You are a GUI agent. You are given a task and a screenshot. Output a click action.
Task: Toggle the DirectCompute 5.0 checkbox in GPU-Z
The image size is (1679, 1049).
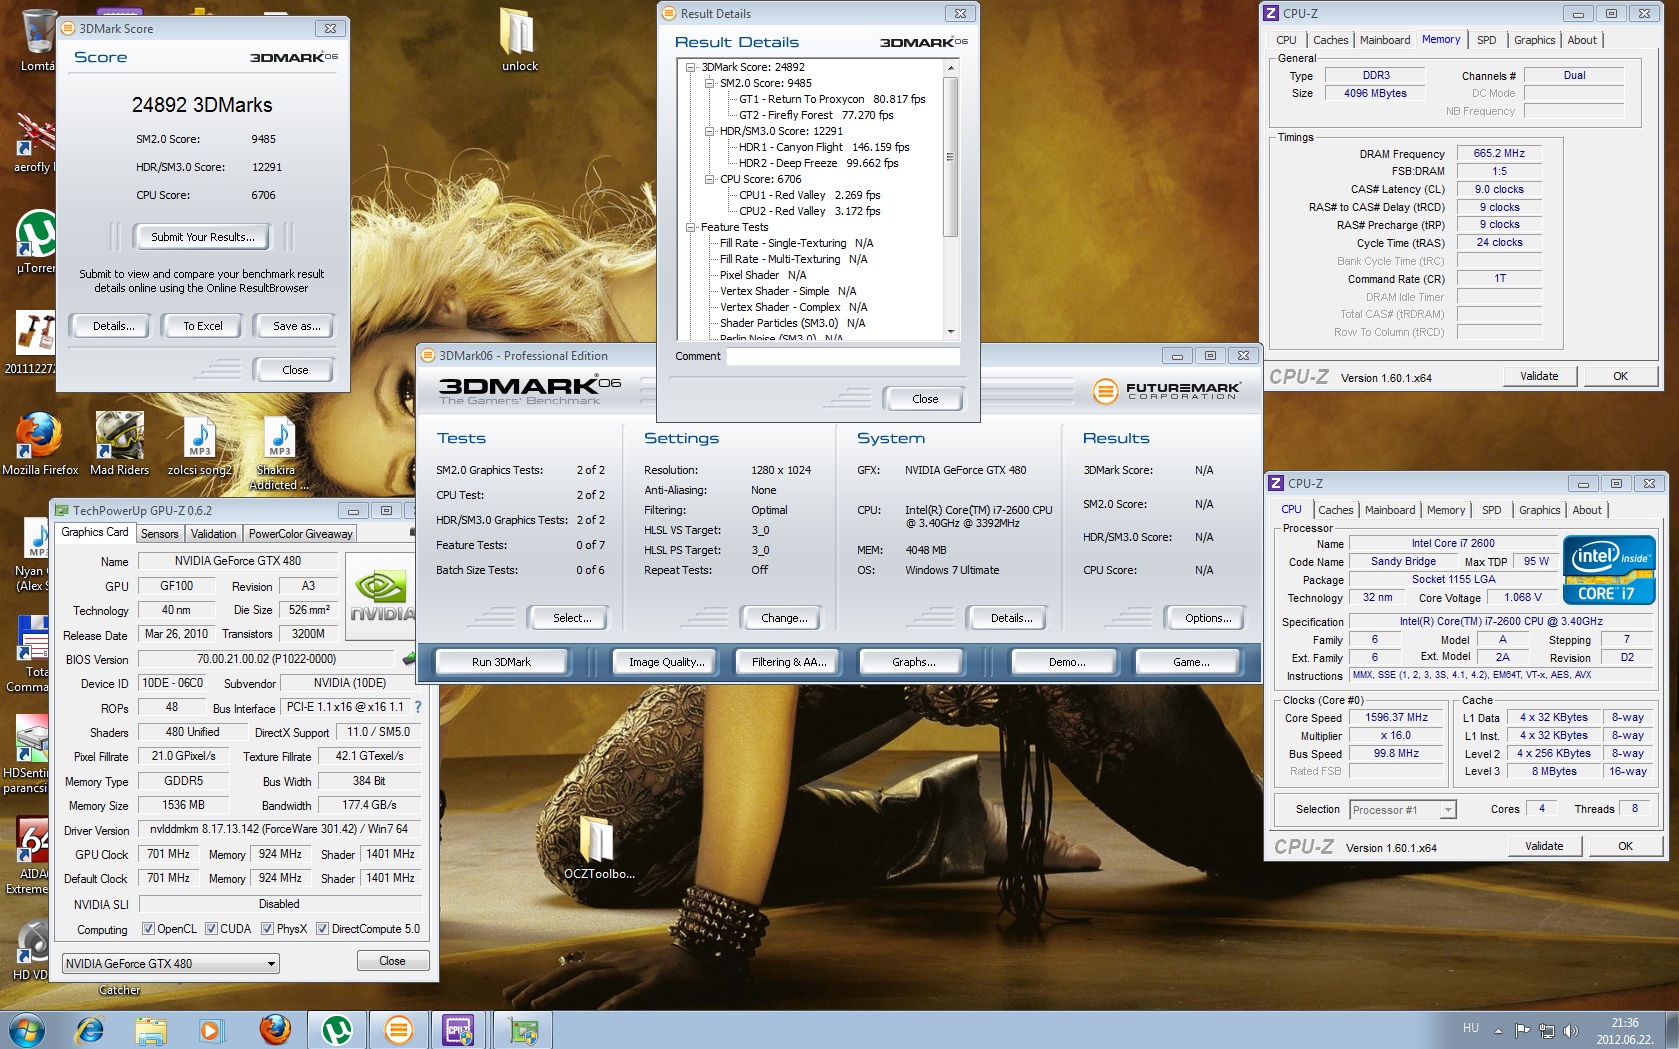tap(322, 929)
